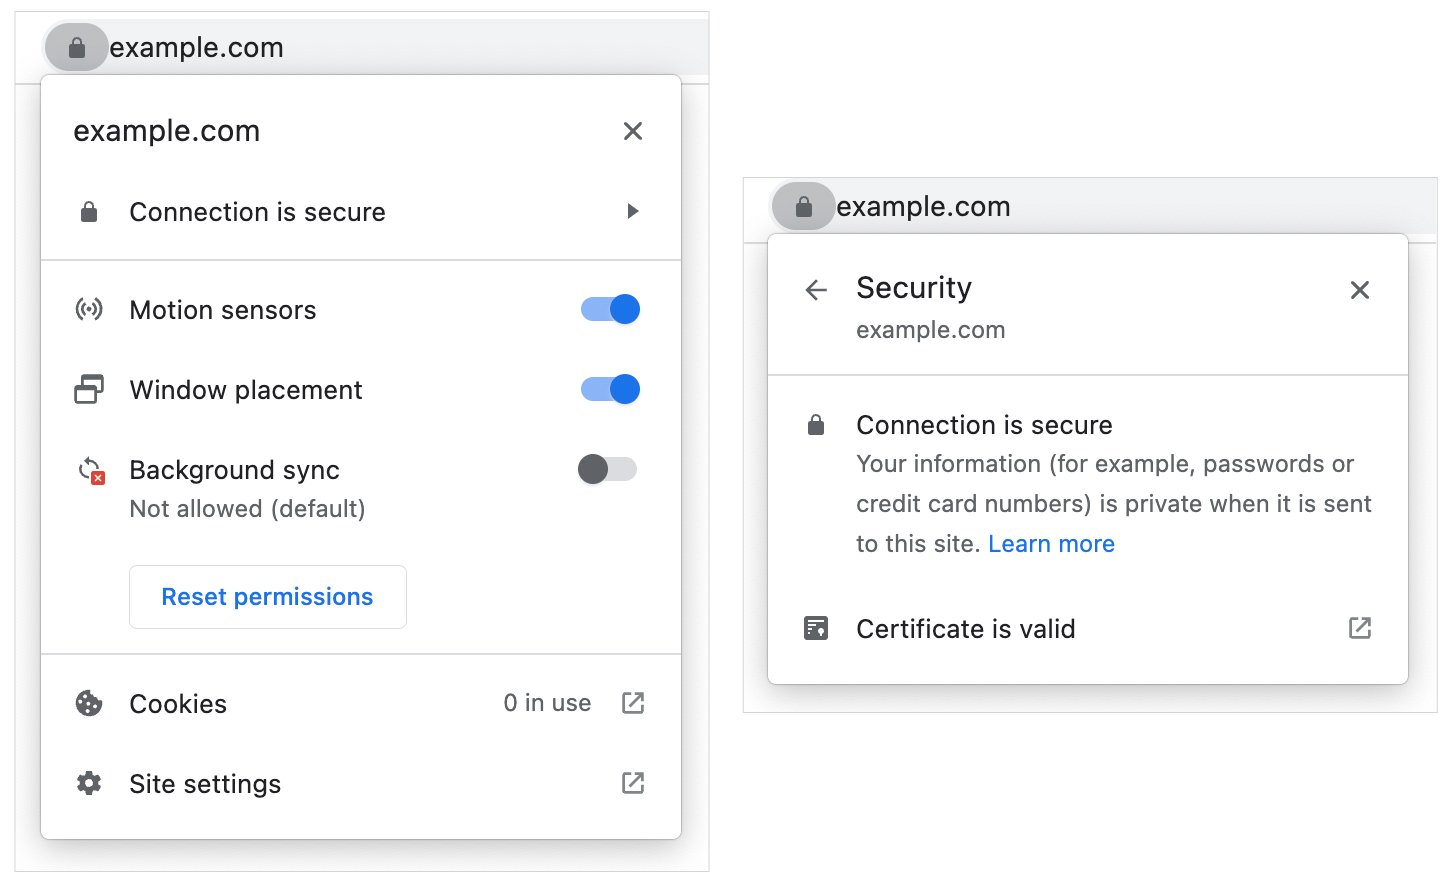Click the Reset permissions button

pyautogui.click(x=267, y=597)
